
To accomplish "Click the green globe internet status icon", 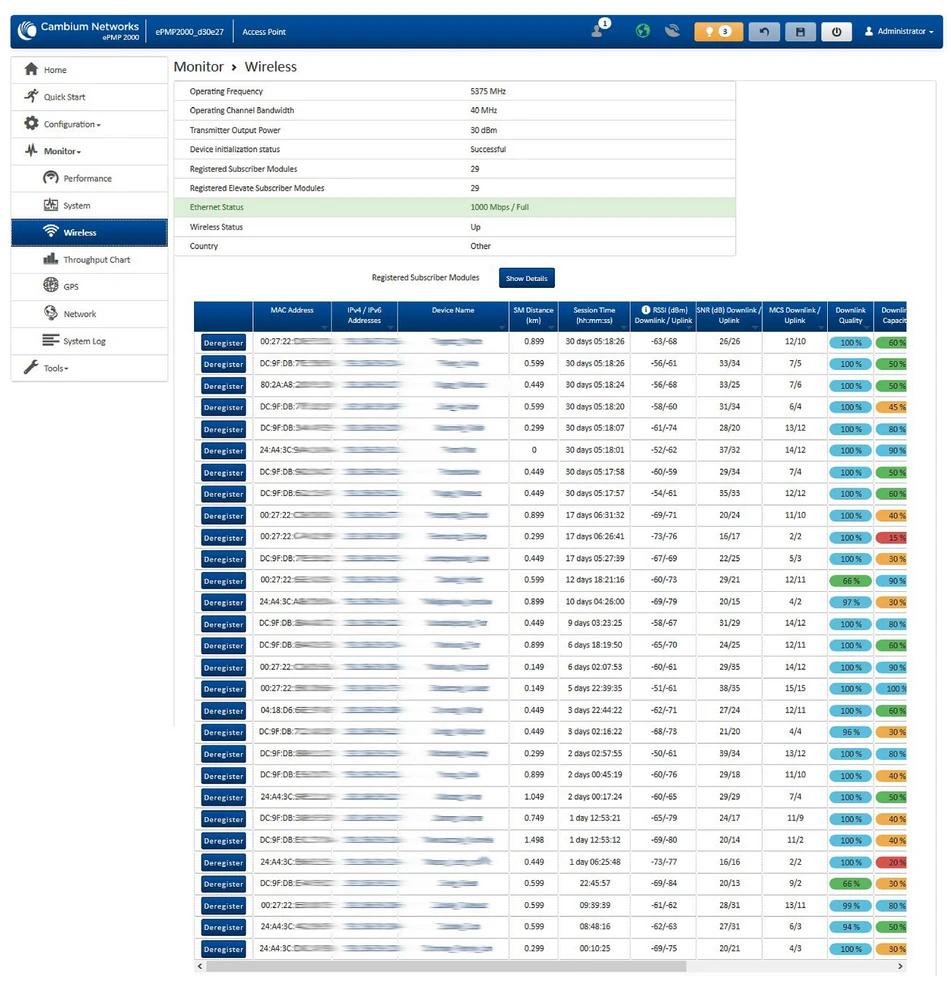I will point(644,31).
